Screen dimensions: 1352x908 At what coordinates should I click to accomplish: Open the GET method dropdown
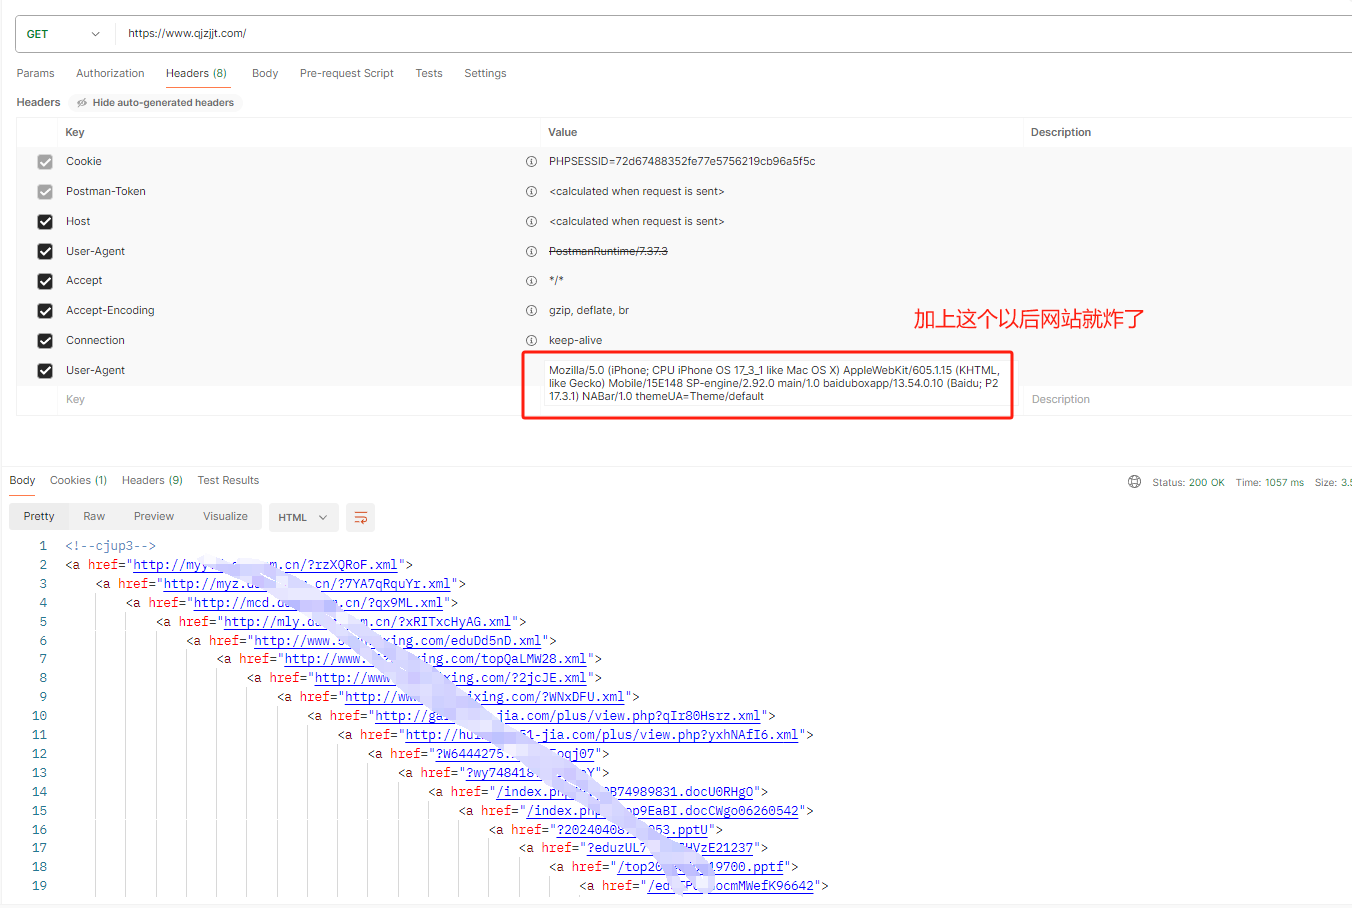(x=63, y=34)
